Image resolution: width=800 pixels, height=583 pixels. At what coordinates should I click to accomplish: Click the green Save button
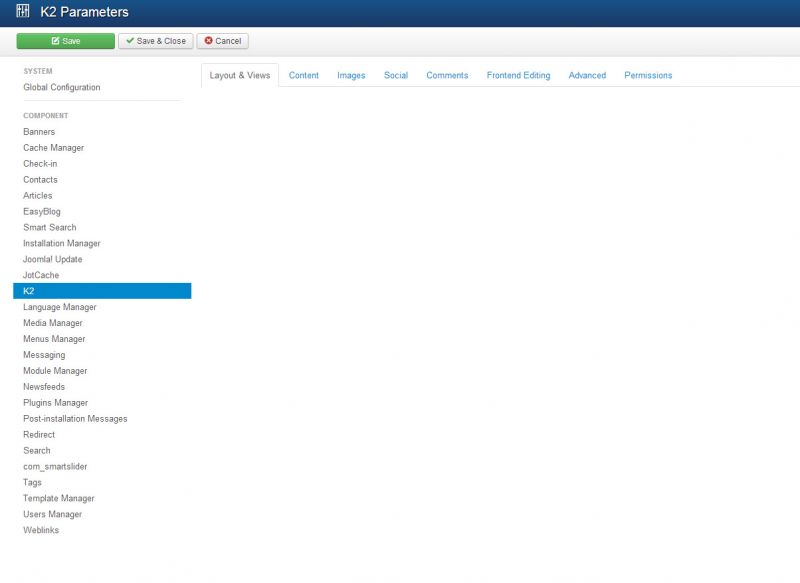pos(65,41)
